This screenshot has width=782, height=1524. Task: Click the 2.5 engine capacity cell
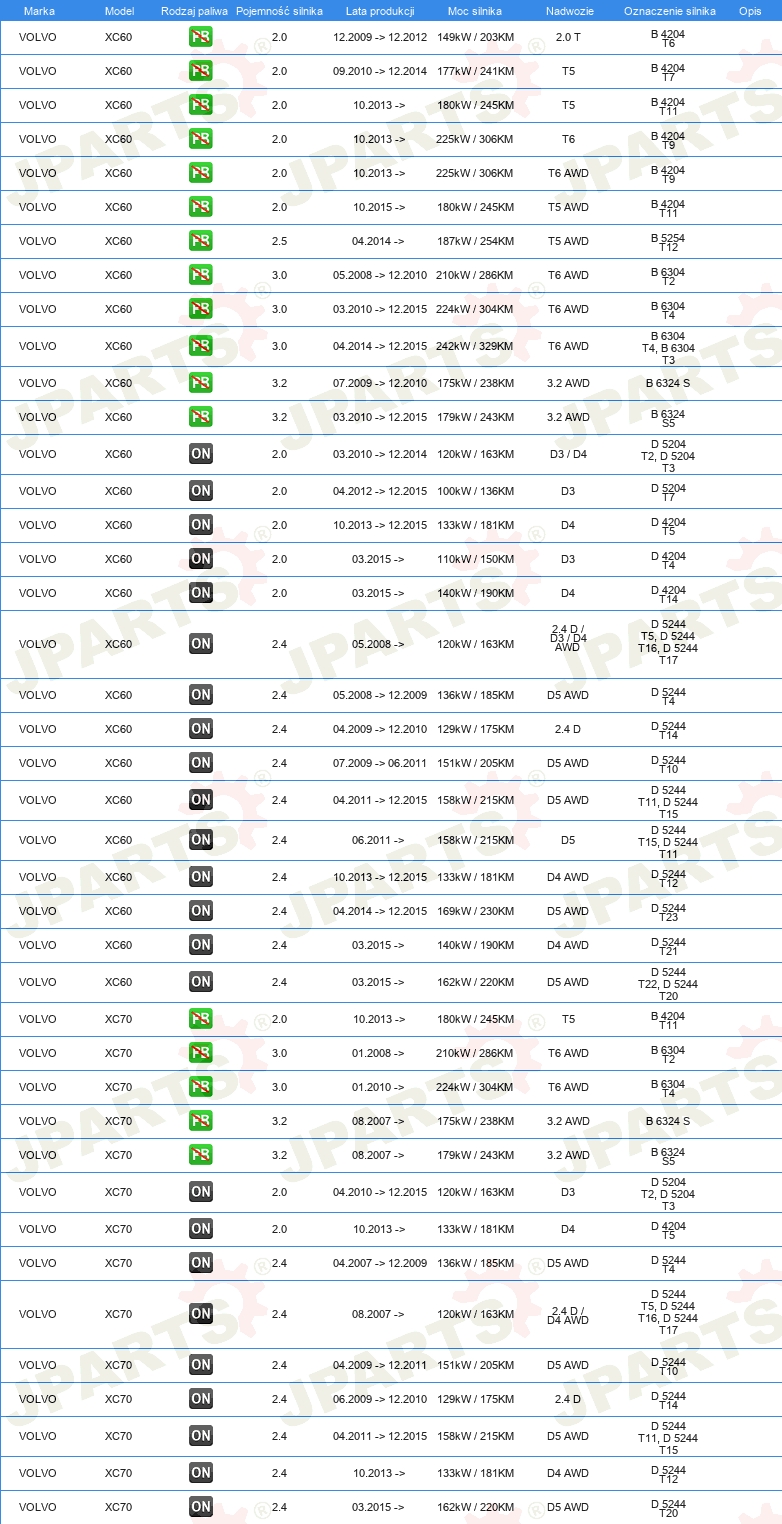279,241
